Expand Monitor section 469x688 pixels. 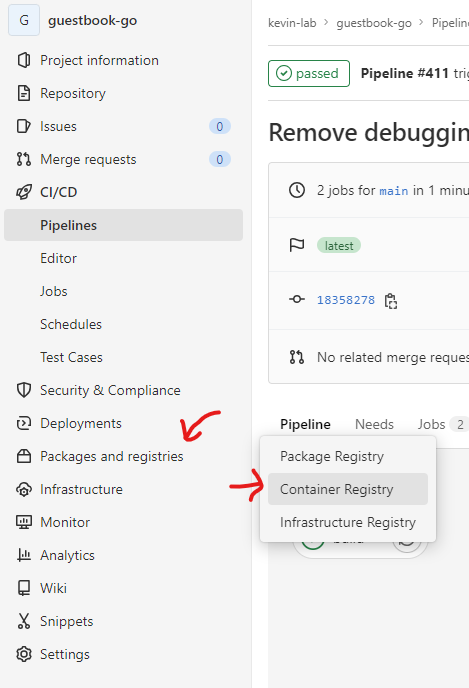click(65, 522)
